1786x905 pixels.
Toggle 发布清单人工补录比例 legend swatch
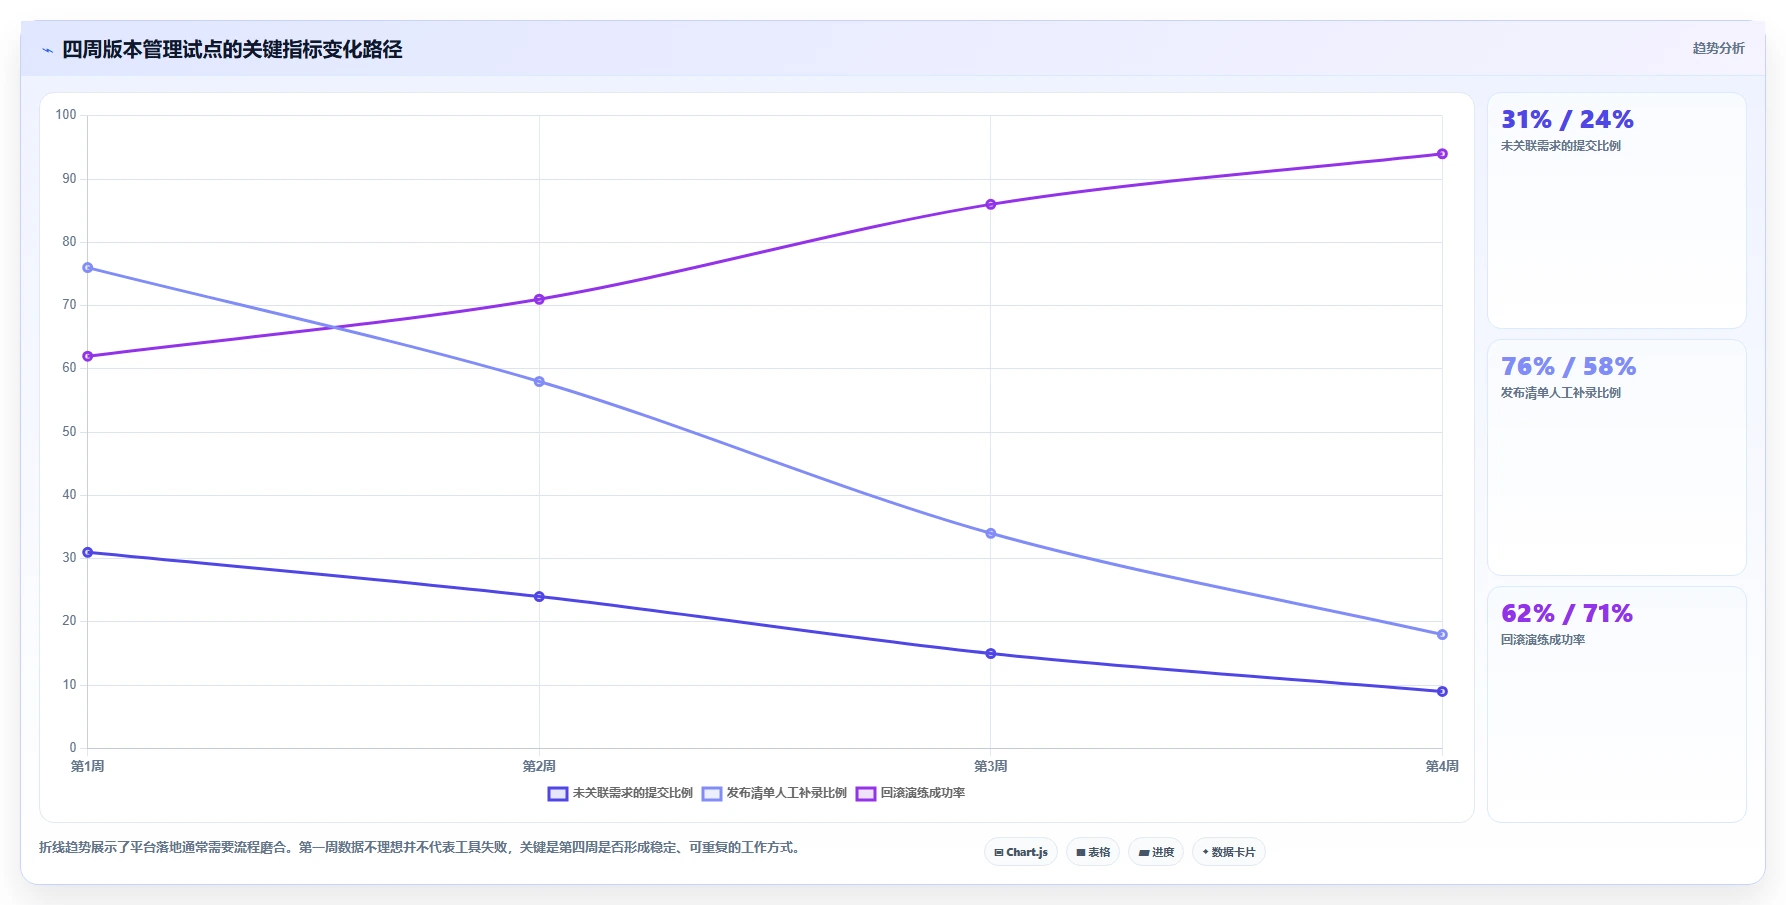pyautogui.click(x=712, y=794)
